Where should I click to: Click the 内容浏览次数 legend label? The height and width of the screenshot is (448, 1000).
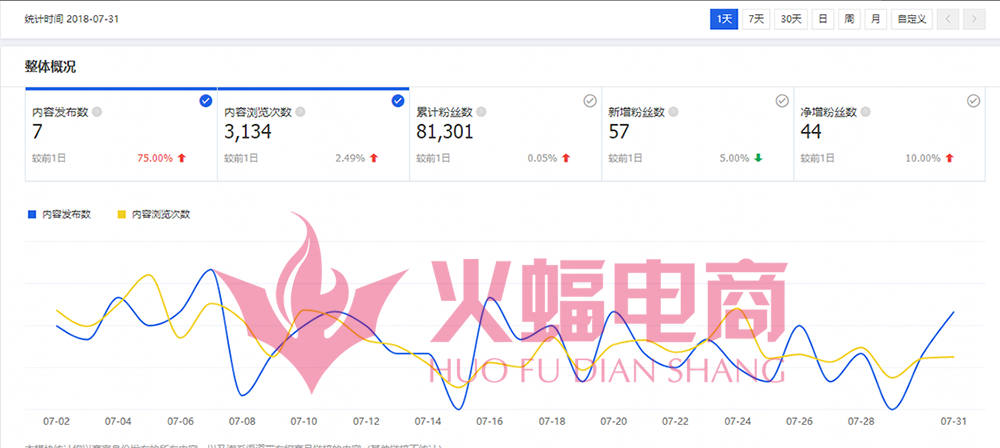pos(161,215)
